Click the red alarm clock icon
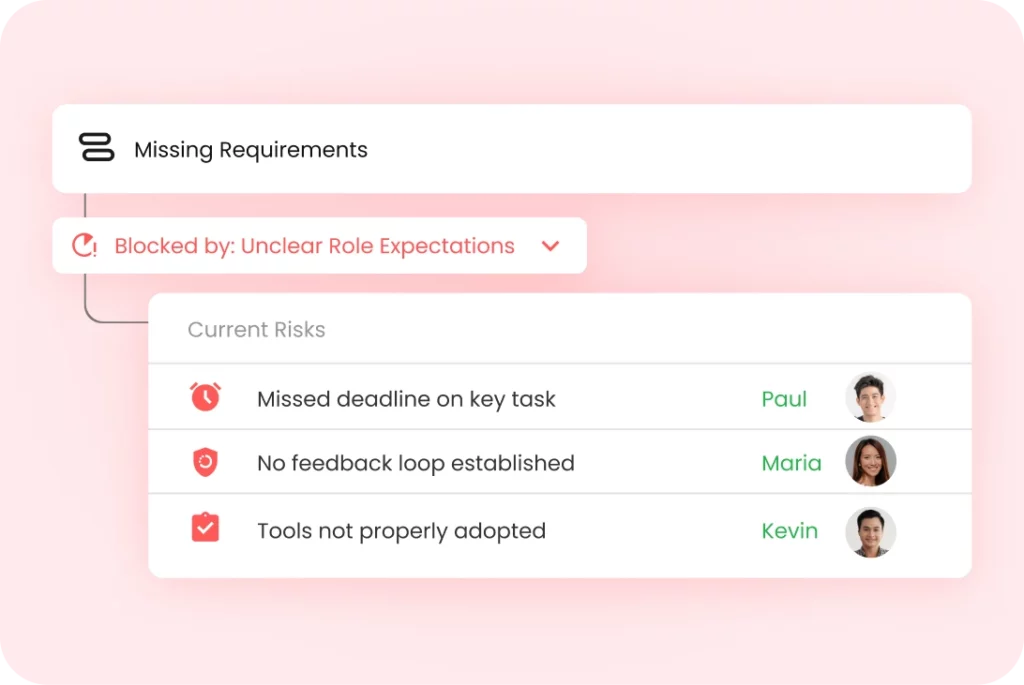 205,397
